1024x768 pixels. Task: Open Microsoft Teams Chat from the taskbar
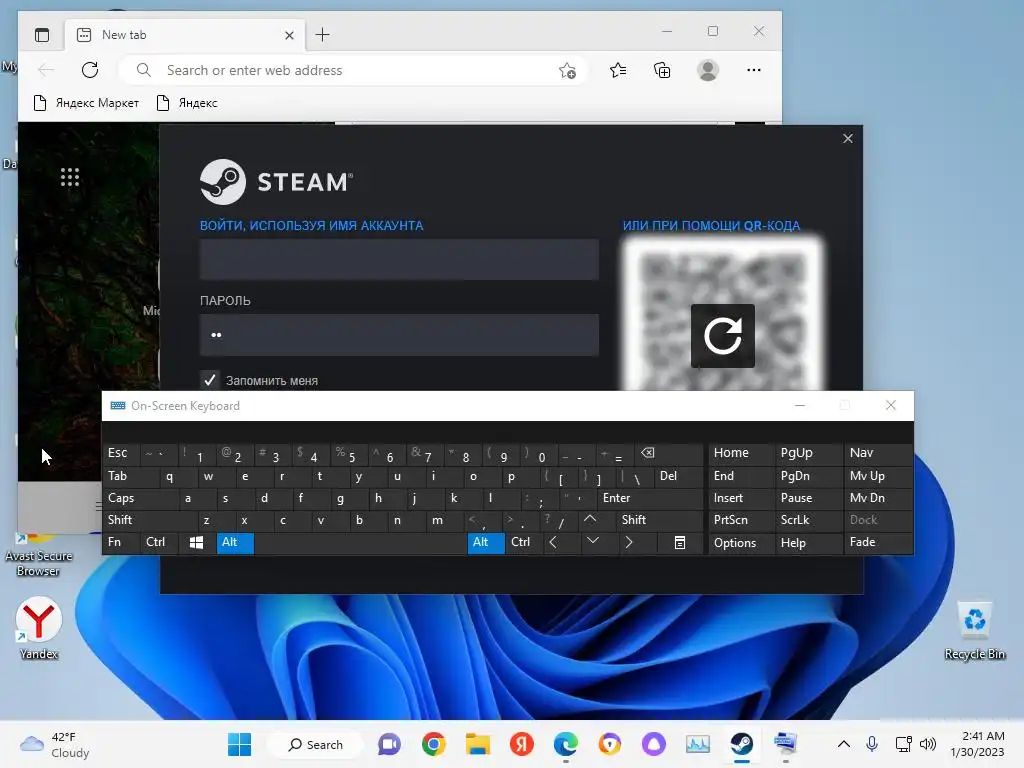(x=390, y=744)
